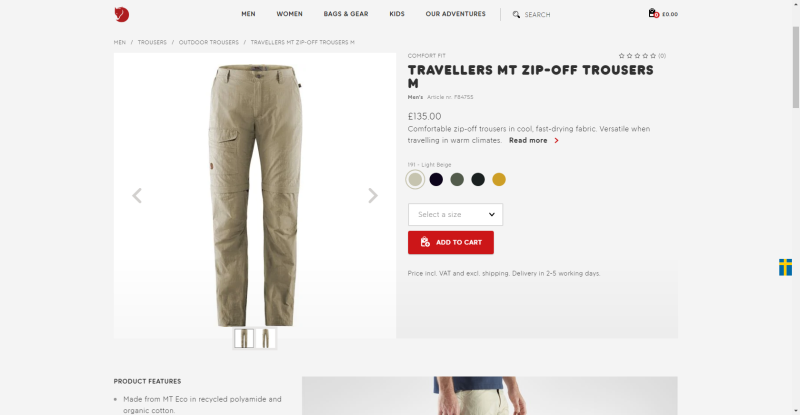Image resolution: width=800 pixels, height=415 pixels.
Task: Open the Select a size dropdown
Action: click(455, 214)
